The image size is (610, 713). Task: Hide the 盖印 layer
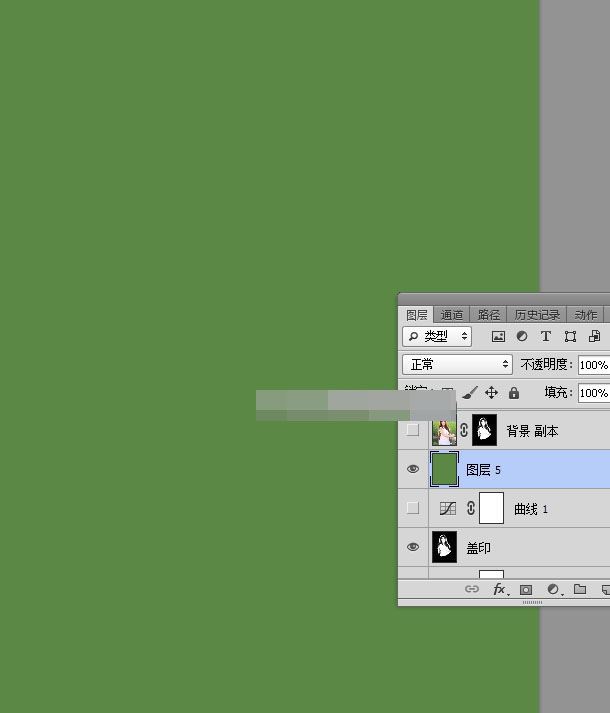click(413, 547)
